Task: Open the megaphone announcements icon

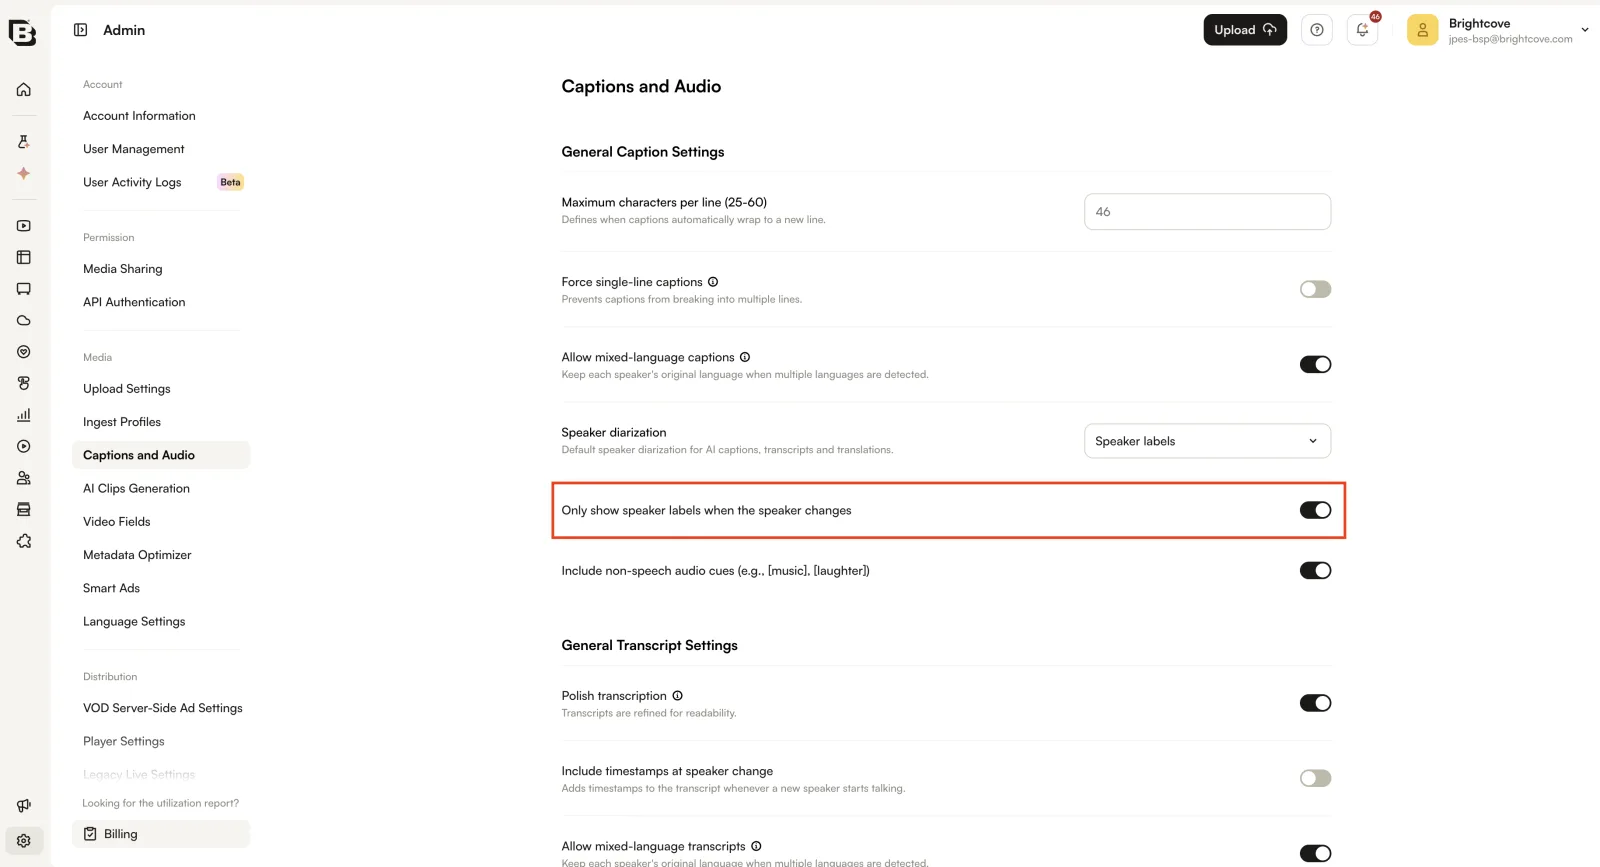Action: [24, 806]
